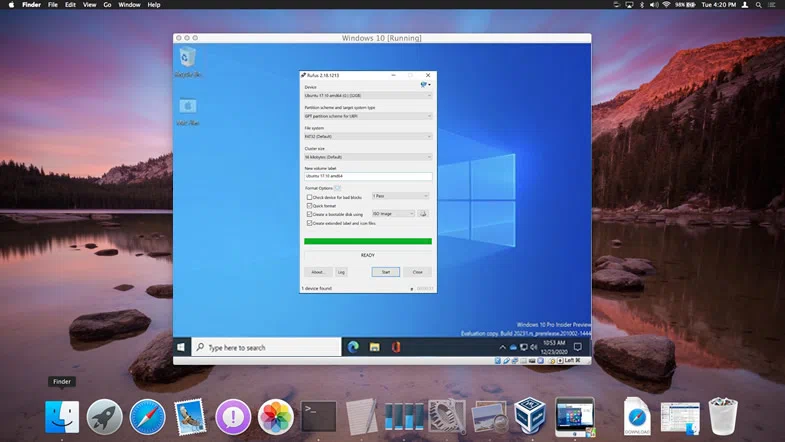Viewport: 785px width, 442px height.
Task: Click the Windows taskbar clock
Action: click(554, 347)
